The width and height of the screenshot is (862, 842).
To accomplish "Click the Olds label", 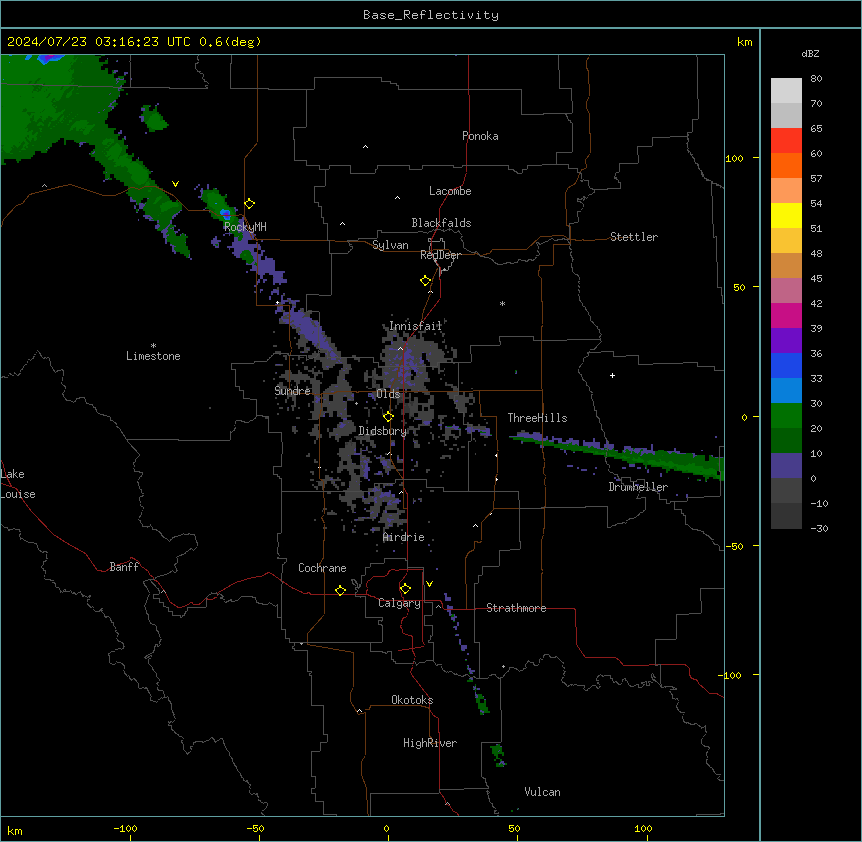I will 388,394.
